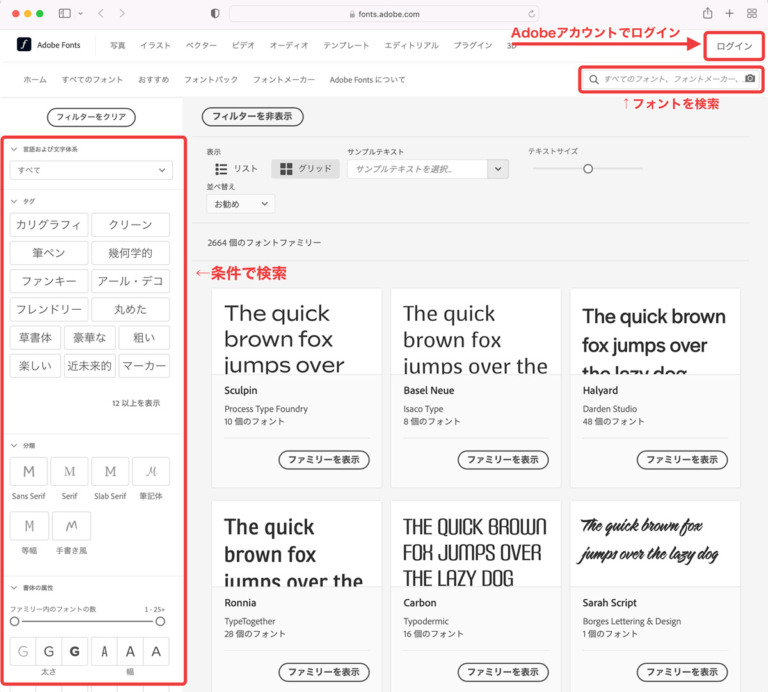Click the visual search camera icon
The image size is (768, 692).
pos(750,78)
